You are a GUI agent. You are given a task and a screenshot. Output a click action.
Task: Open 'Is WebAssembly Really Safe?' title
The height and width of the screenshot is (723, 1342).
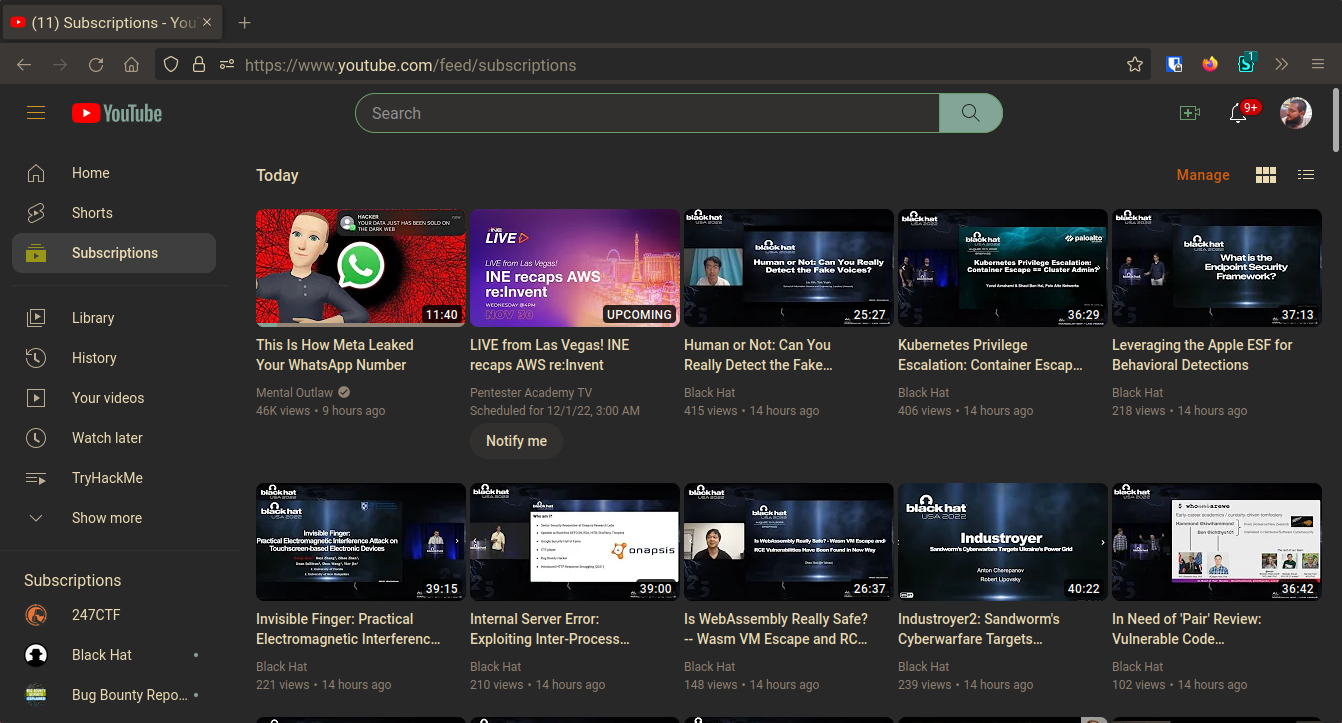click(776, 629)
